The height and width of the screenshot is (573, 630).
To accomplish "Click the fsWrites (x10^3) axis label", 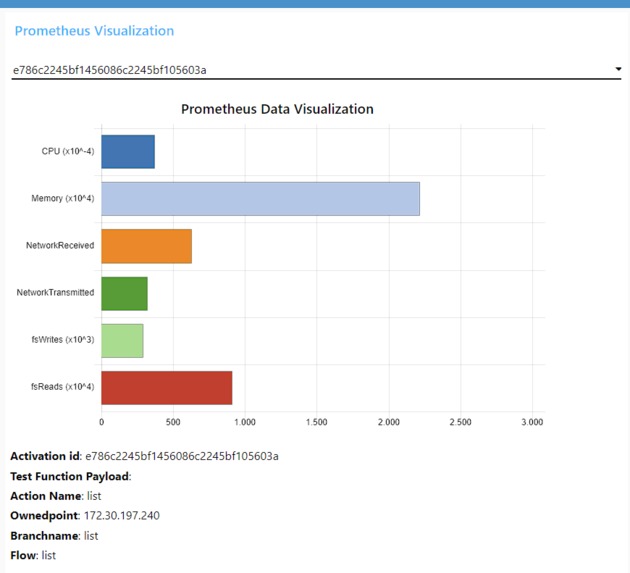I will coord(63,340).
